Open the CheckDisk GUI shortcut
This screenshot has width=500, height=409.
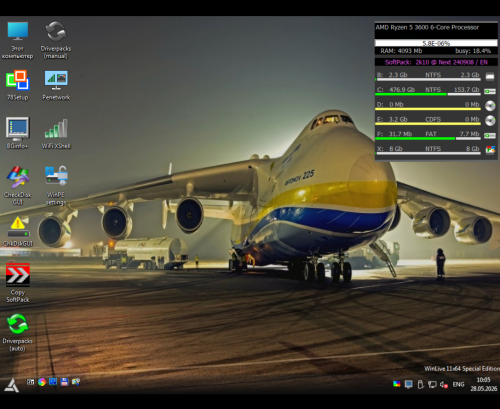click(18, 185)
